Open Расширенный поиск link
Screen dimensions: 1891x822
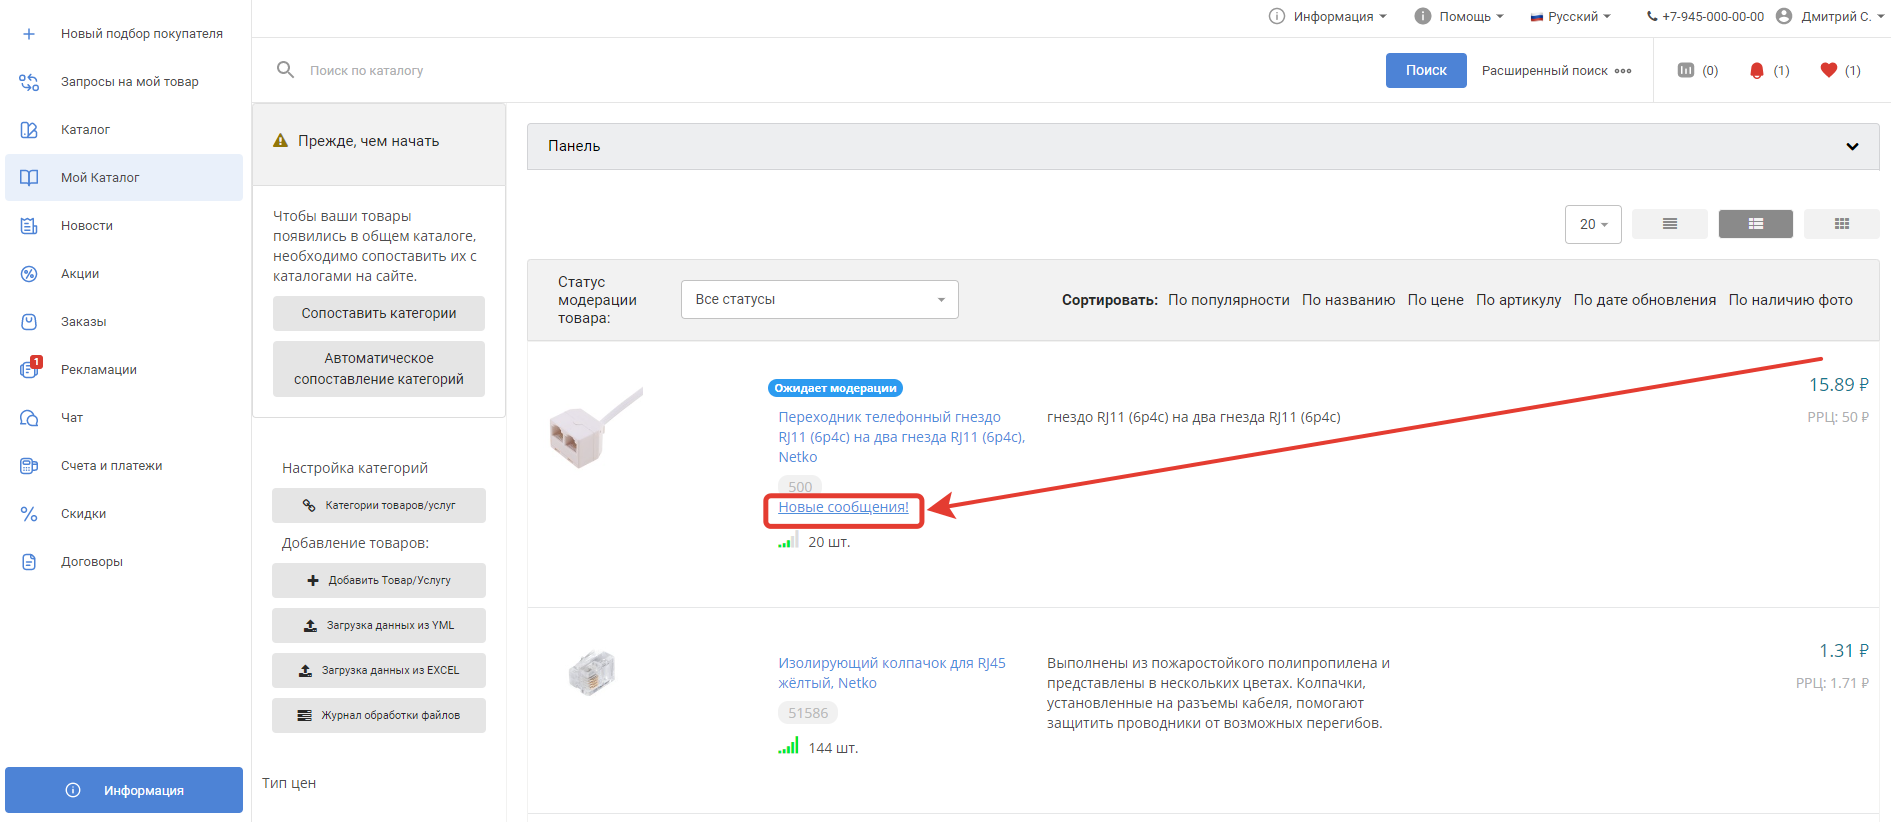pyautogui.click(x=1545, y=71)
